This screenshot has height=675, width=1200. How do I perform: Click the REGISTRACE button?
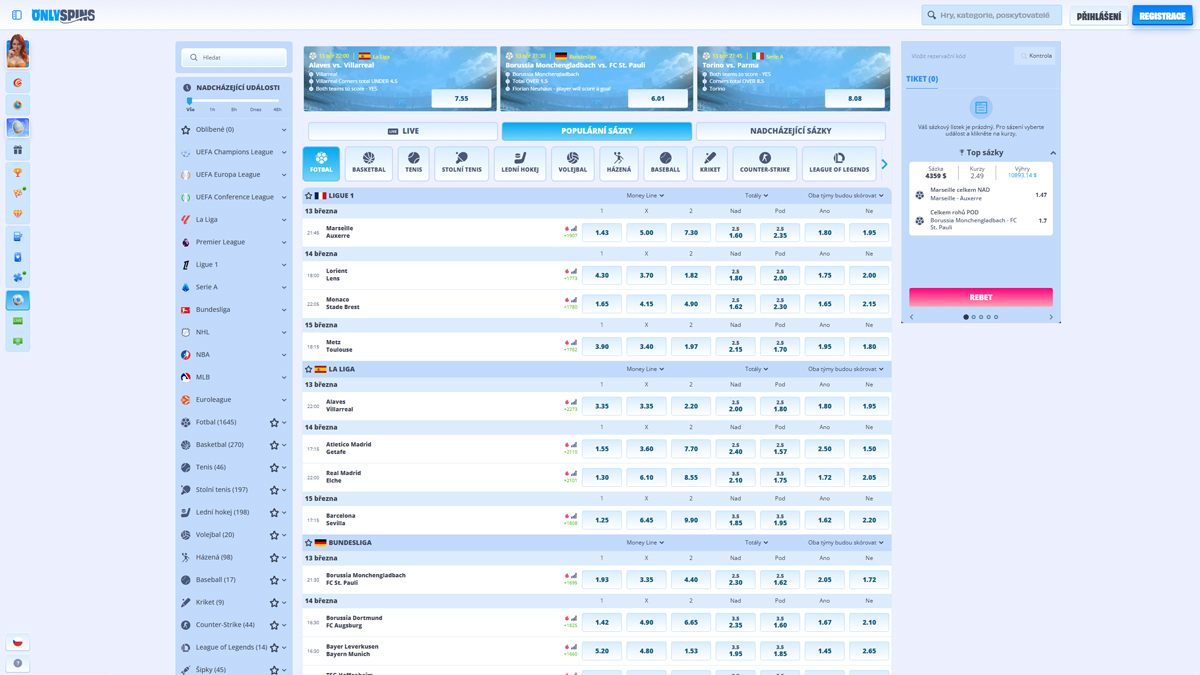[1162, 16]
